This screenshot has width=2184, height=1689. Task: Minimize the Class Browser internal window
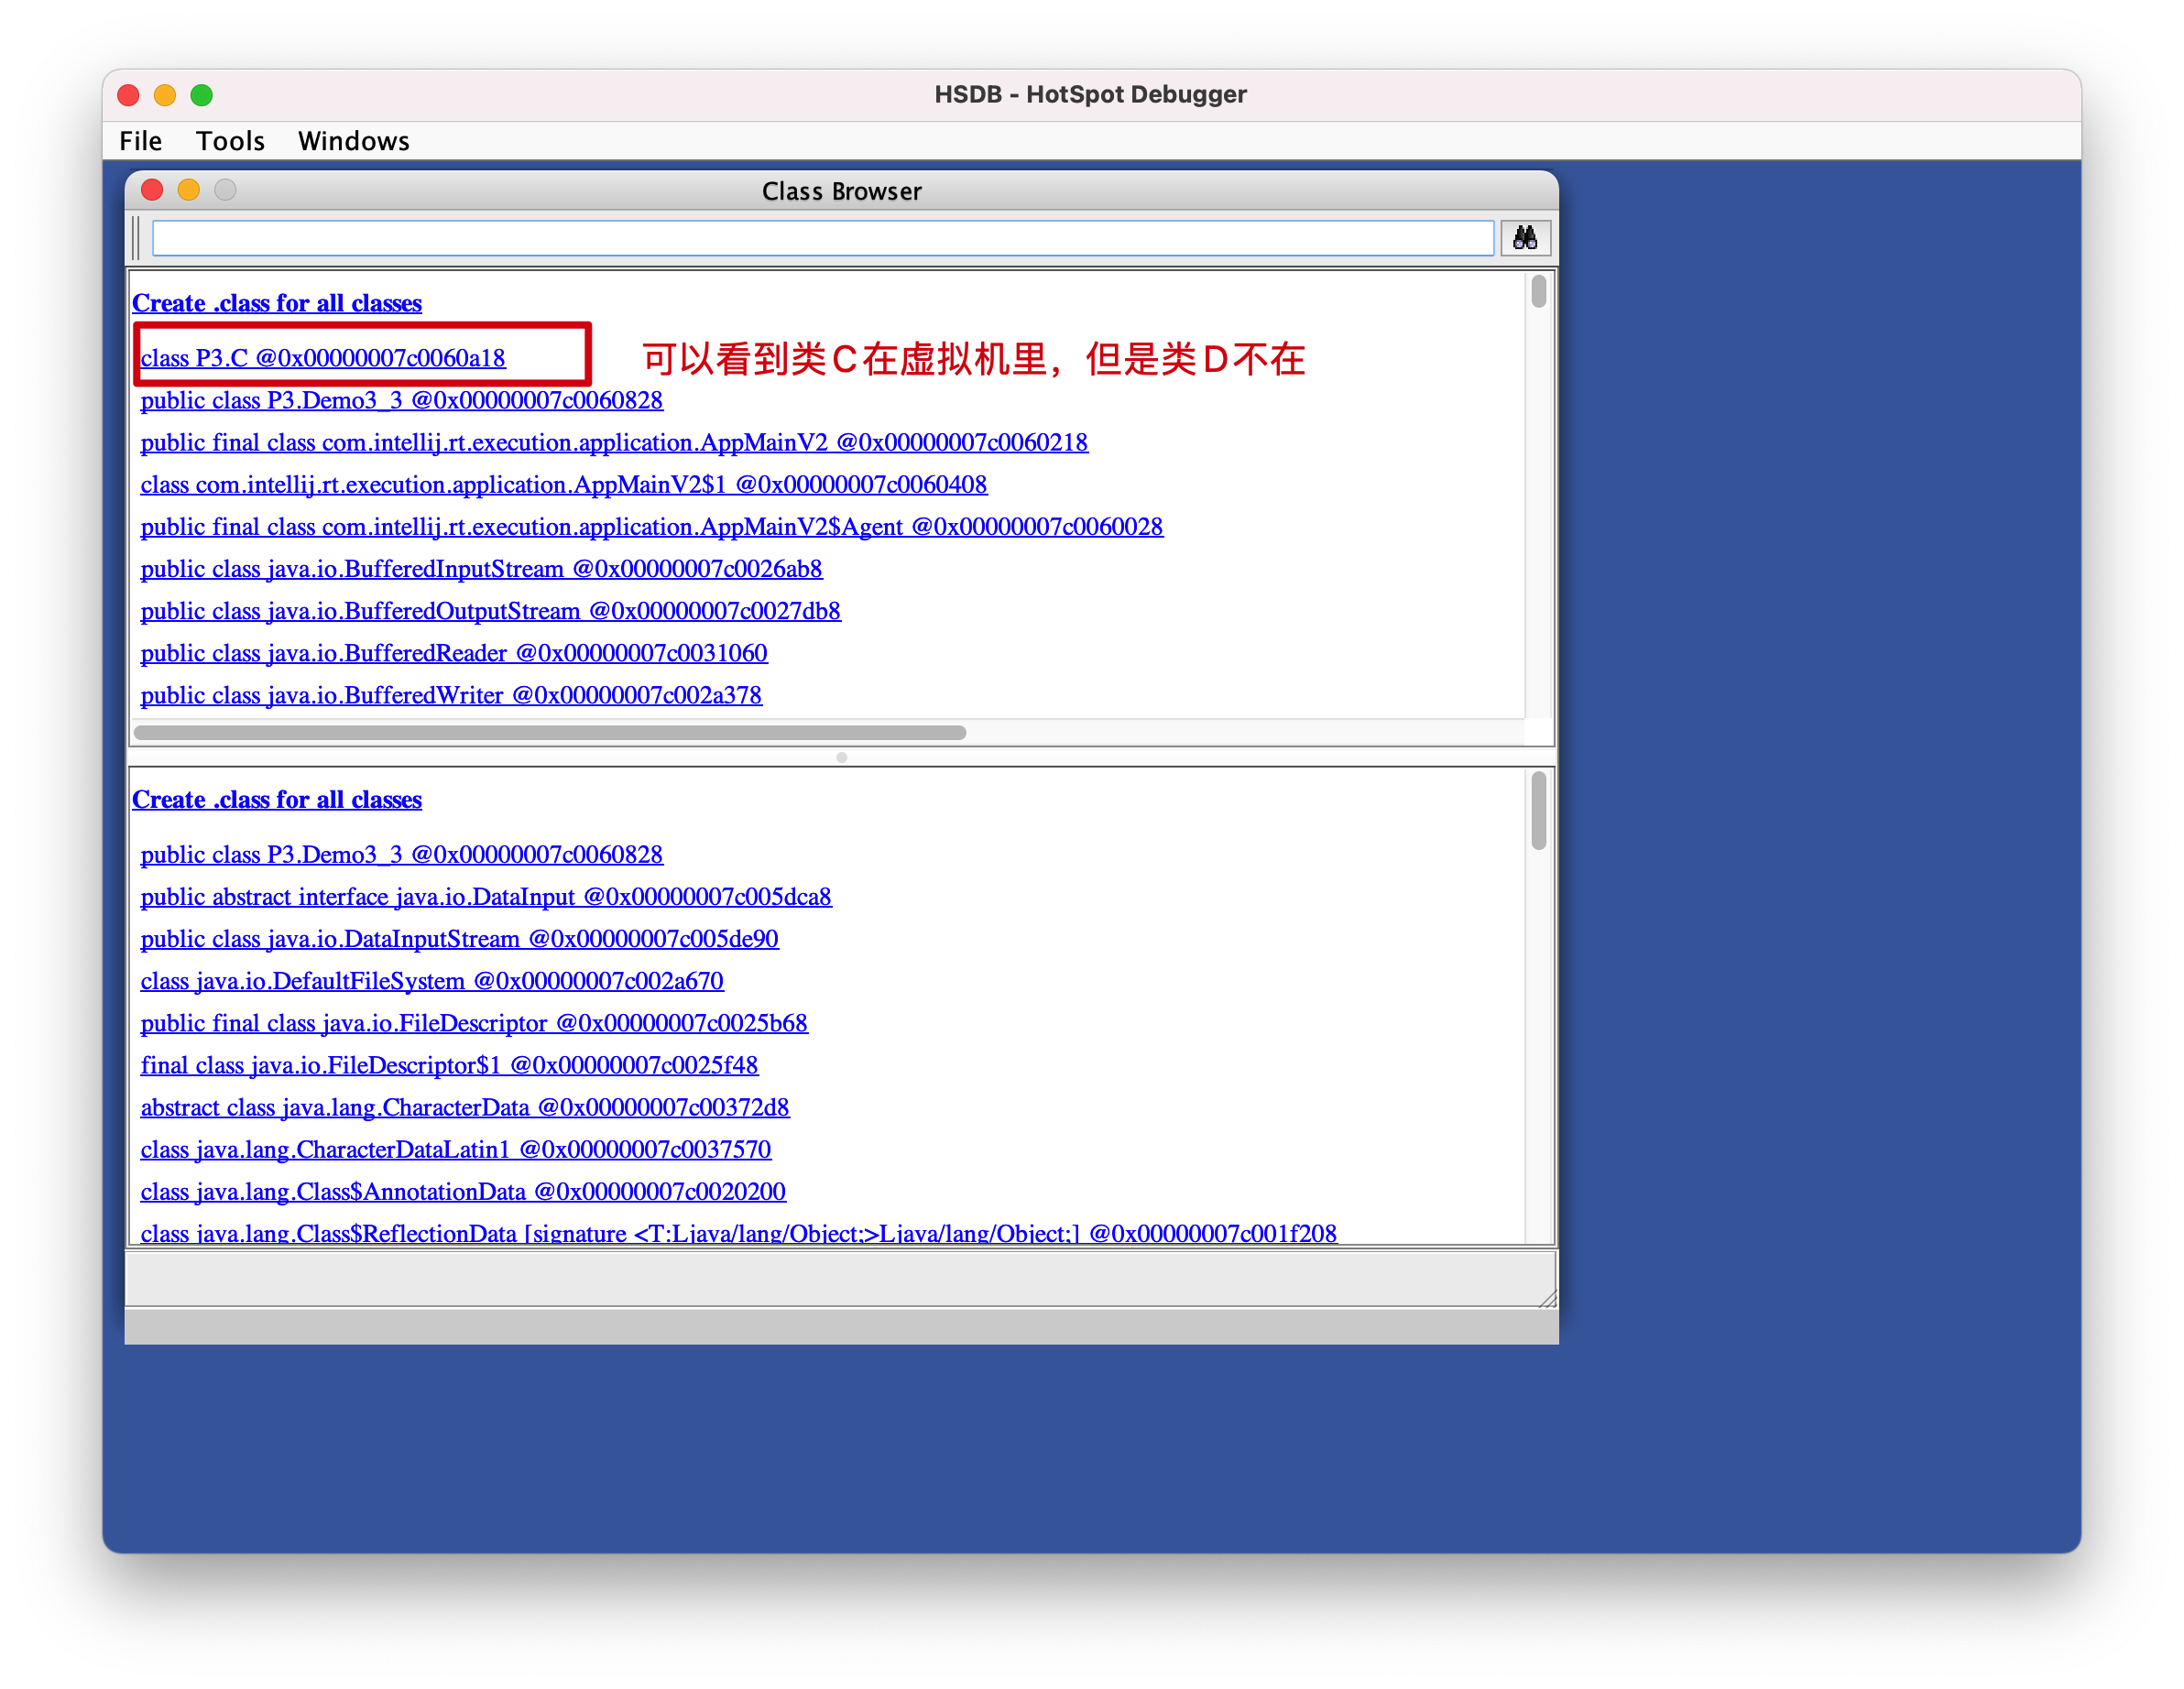click(x=188, y=190)
